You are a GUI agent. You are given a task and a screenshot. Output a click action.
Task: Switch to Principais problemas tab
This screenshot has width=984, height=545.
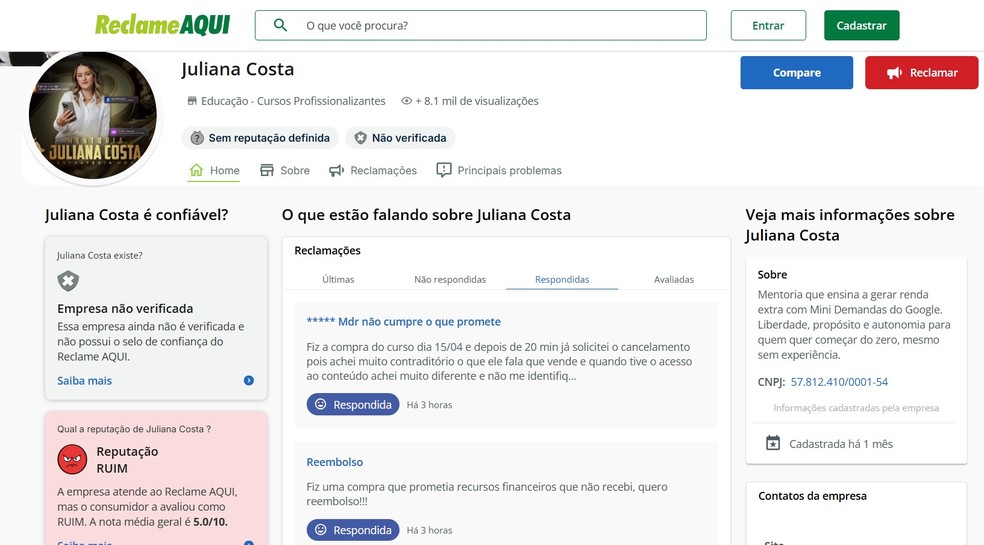pyautogui.click(x=499, y=171)
